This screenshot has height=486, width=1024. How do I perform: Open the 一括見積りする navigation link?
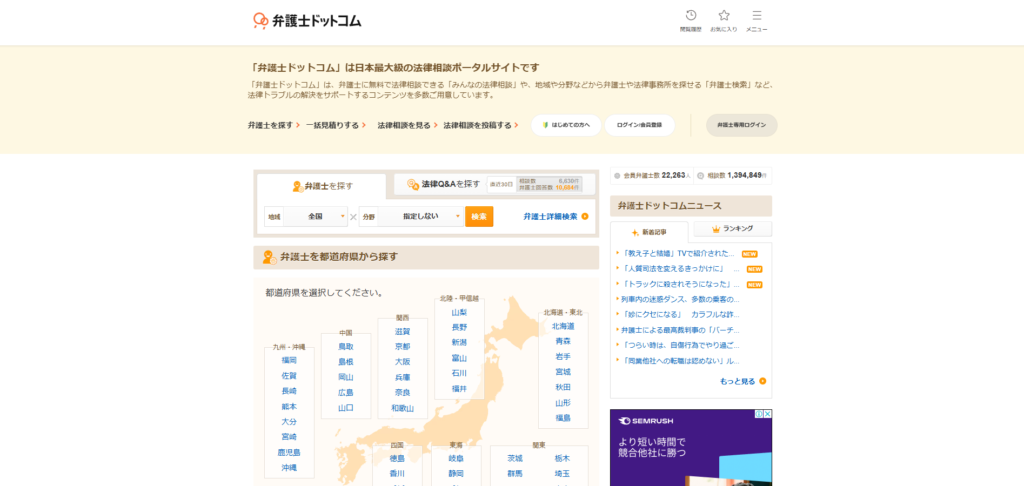(x=336, y=125)
